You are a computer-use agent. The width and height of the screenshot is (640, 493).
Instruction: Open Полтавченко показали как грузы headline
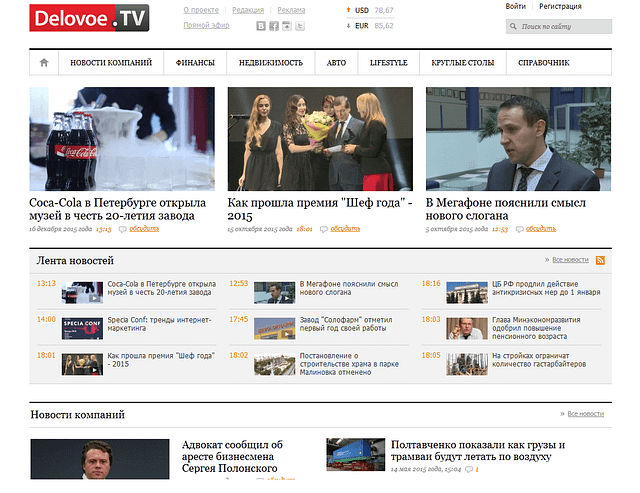[478, 451]
